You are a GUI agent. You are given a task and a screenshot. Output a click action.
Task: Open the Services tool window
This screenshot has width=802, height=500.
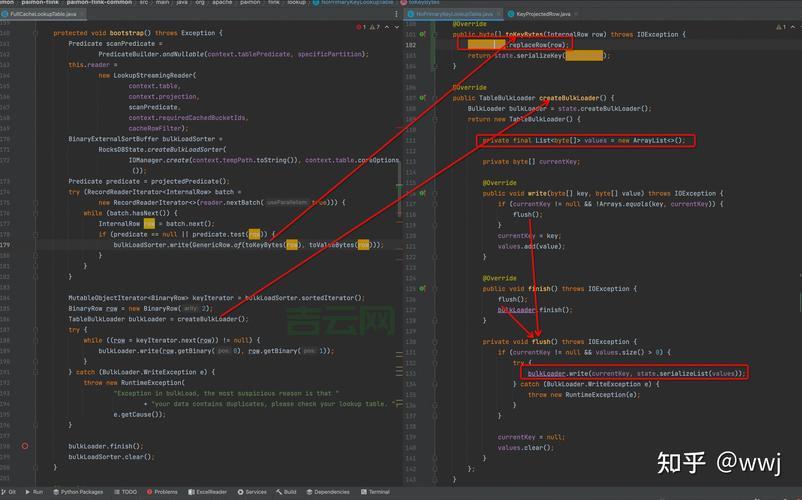(x=254, y=492)
